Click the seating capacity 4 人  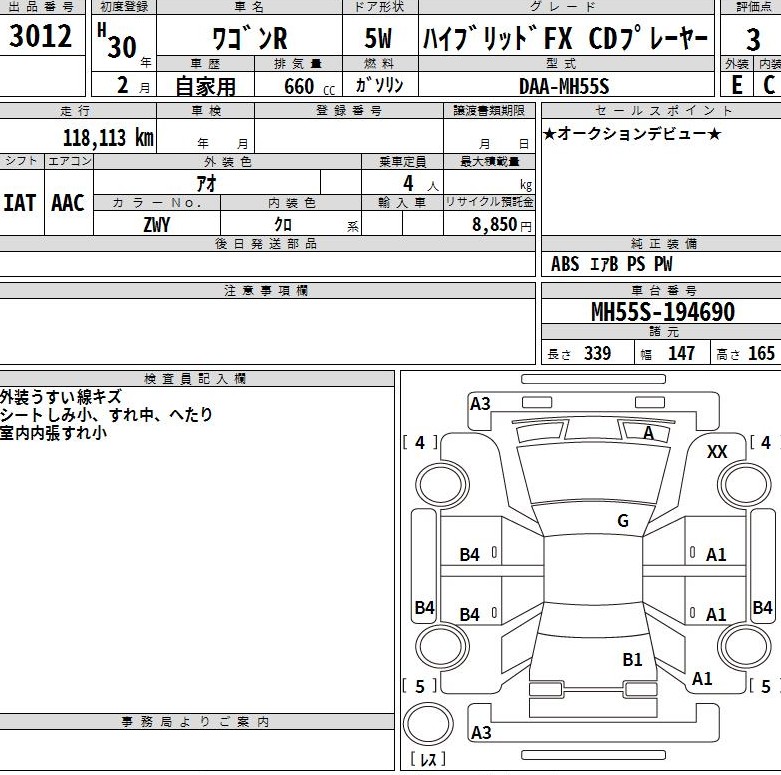point(420,184)
